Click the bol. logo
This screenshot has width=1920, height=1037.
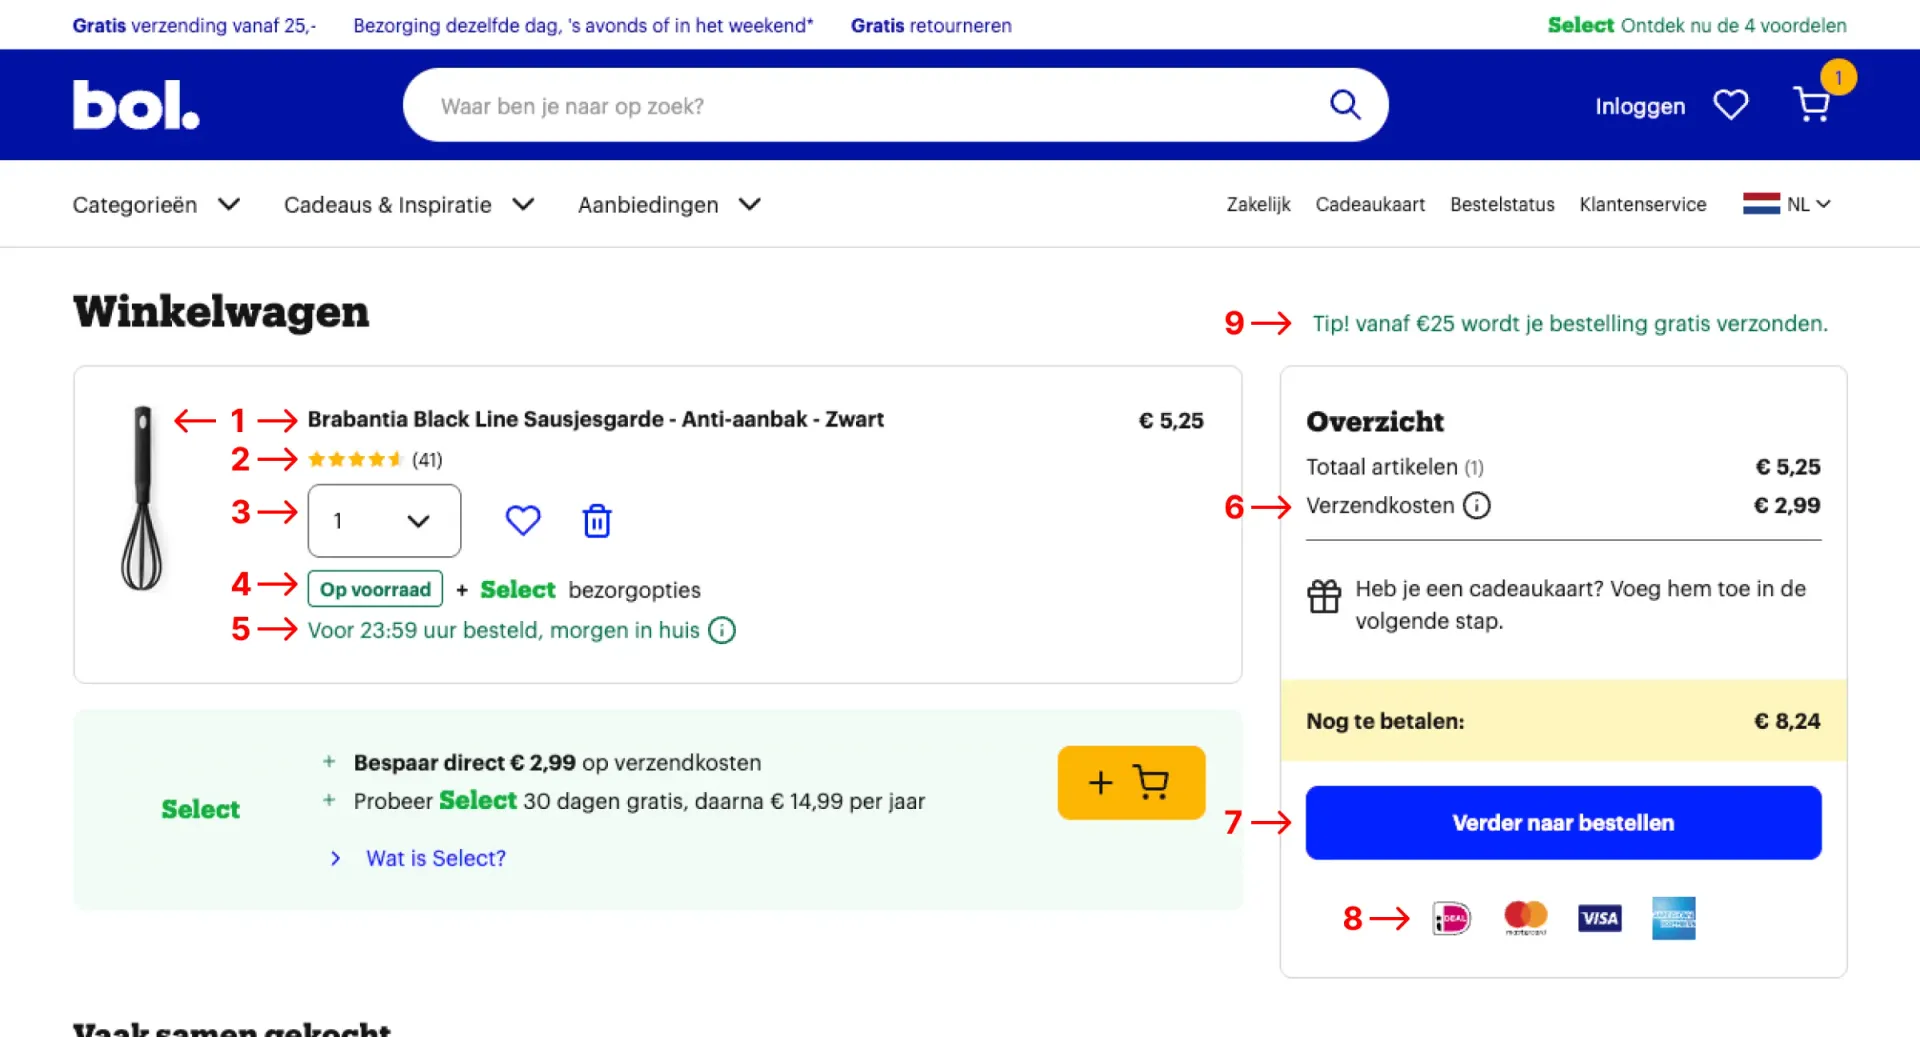click(x=136, y=105)
